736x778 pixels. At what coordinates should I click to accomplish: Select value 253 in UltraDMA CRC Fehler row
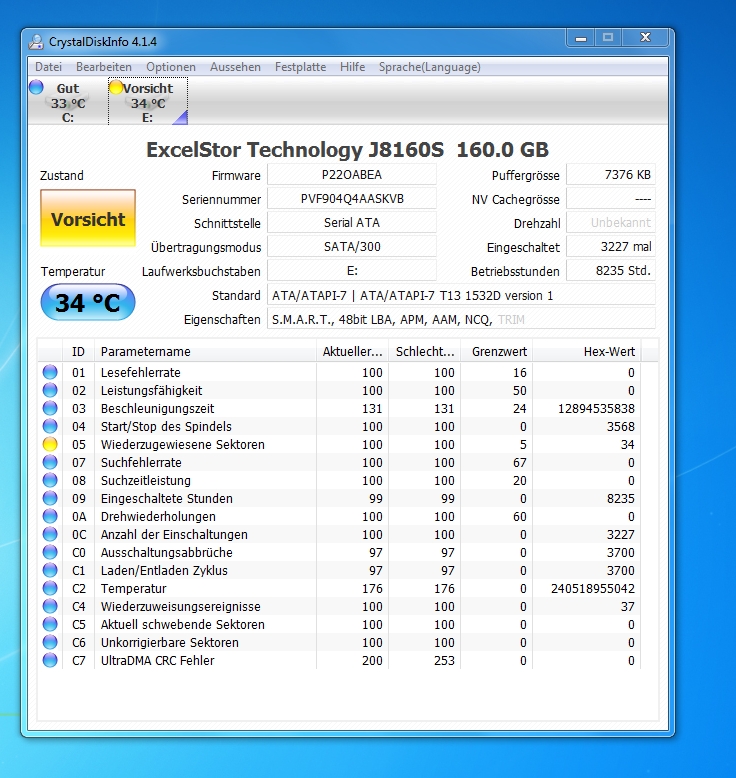(444, 660)
